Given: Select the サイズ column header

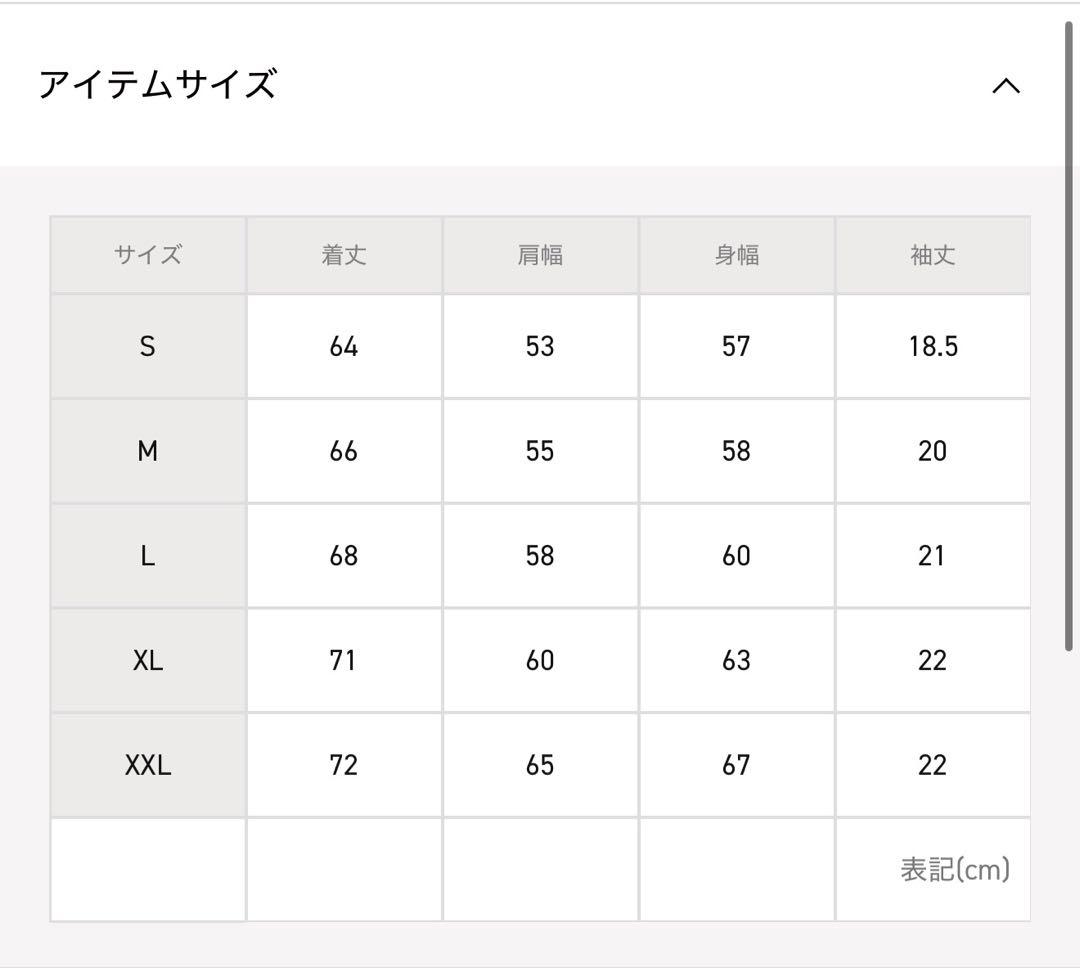Looking at the screenshot, I should pos(148,255).
